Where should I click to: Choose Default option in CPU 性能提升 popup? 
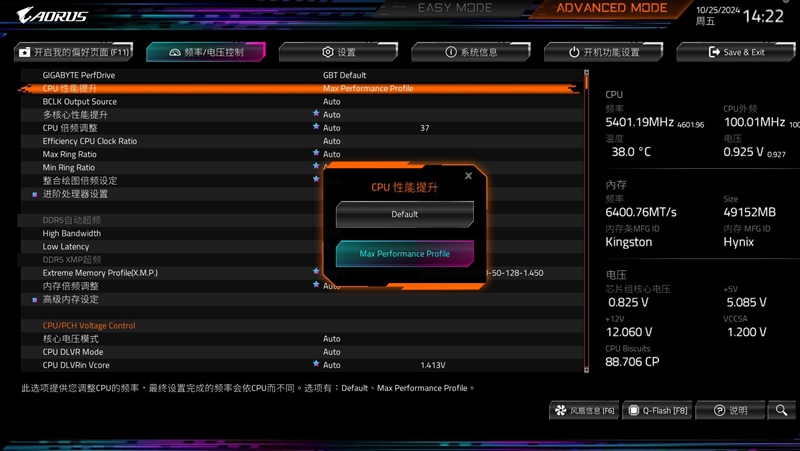point(405,214)
